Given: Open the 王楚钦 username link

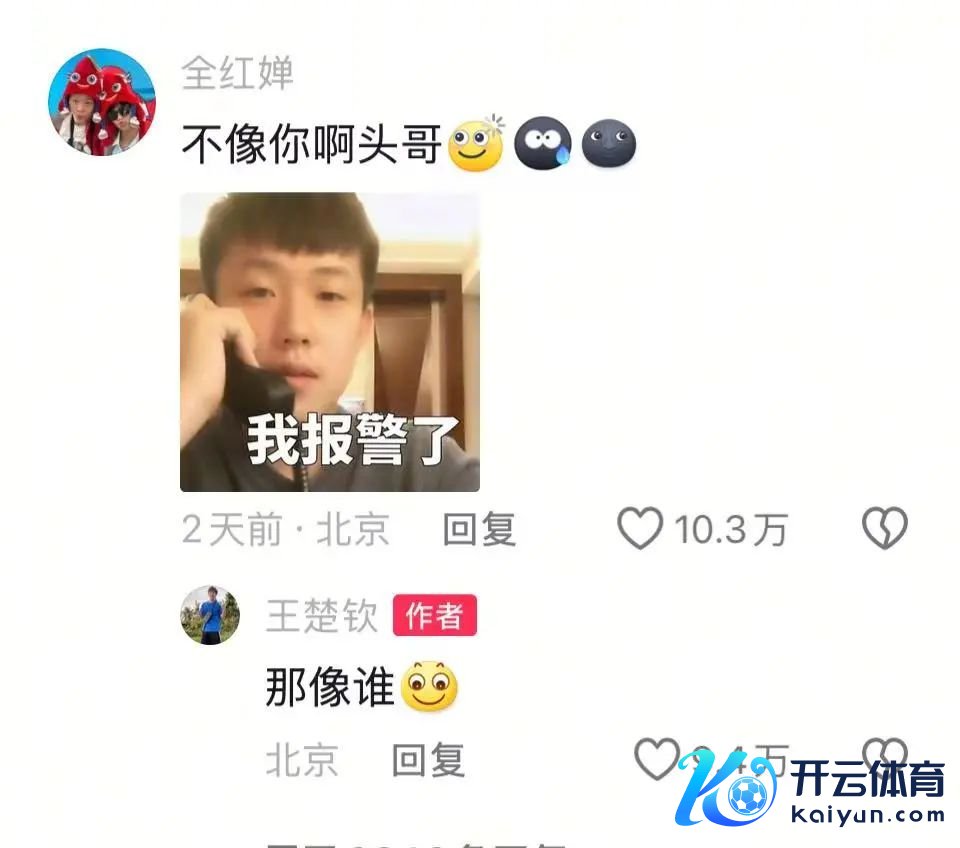Looking at the screenshot, I should [x=322, y=615].
